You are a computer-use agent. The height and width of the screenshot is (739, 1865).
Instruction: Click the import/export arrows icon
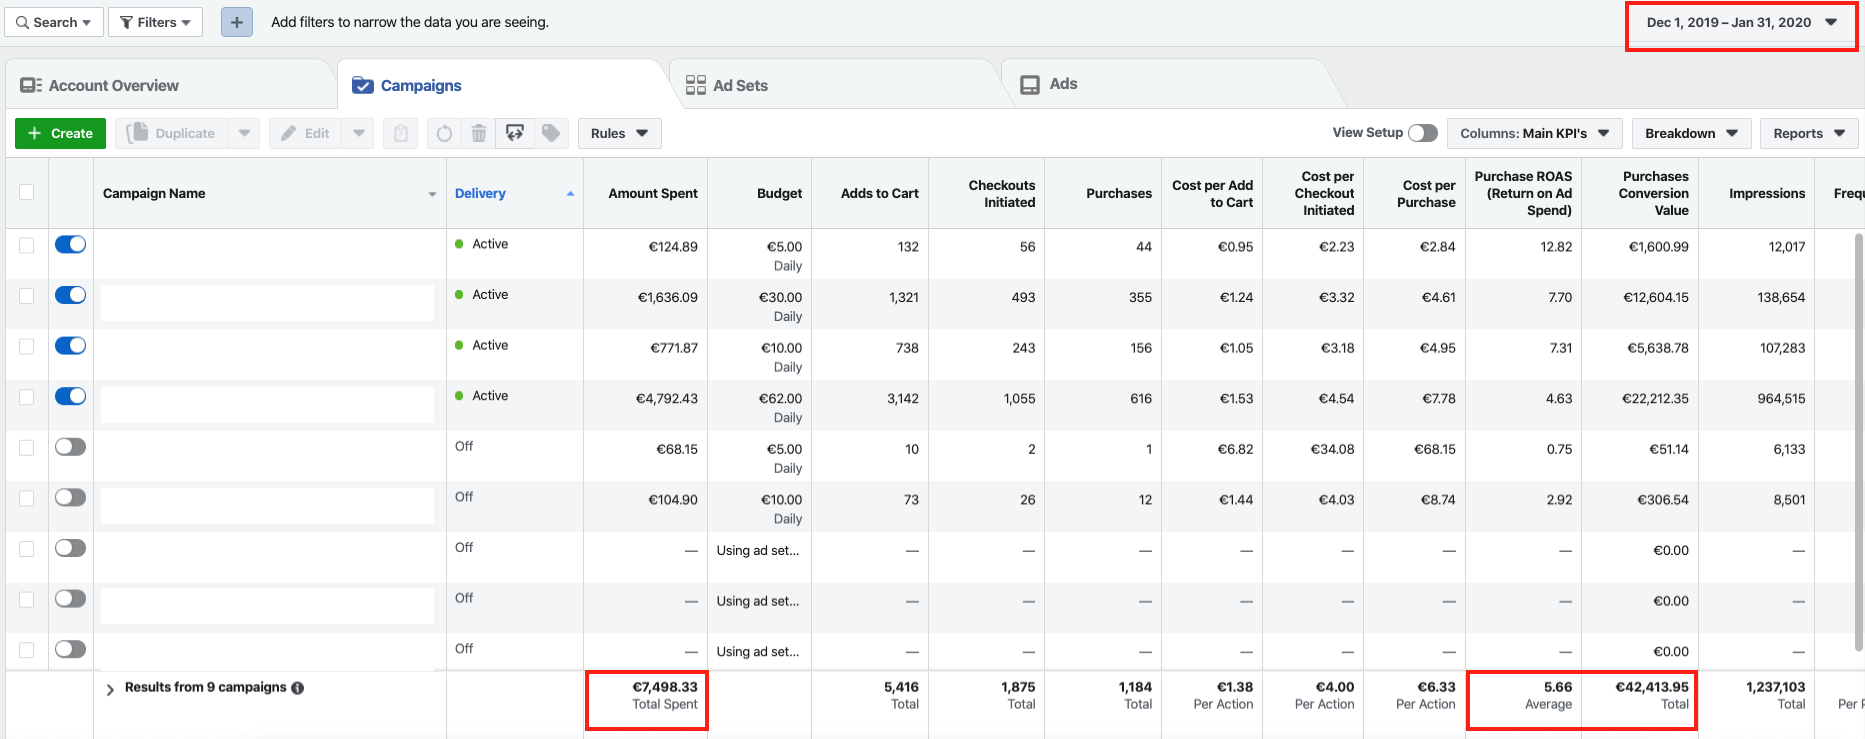point(515,133)
